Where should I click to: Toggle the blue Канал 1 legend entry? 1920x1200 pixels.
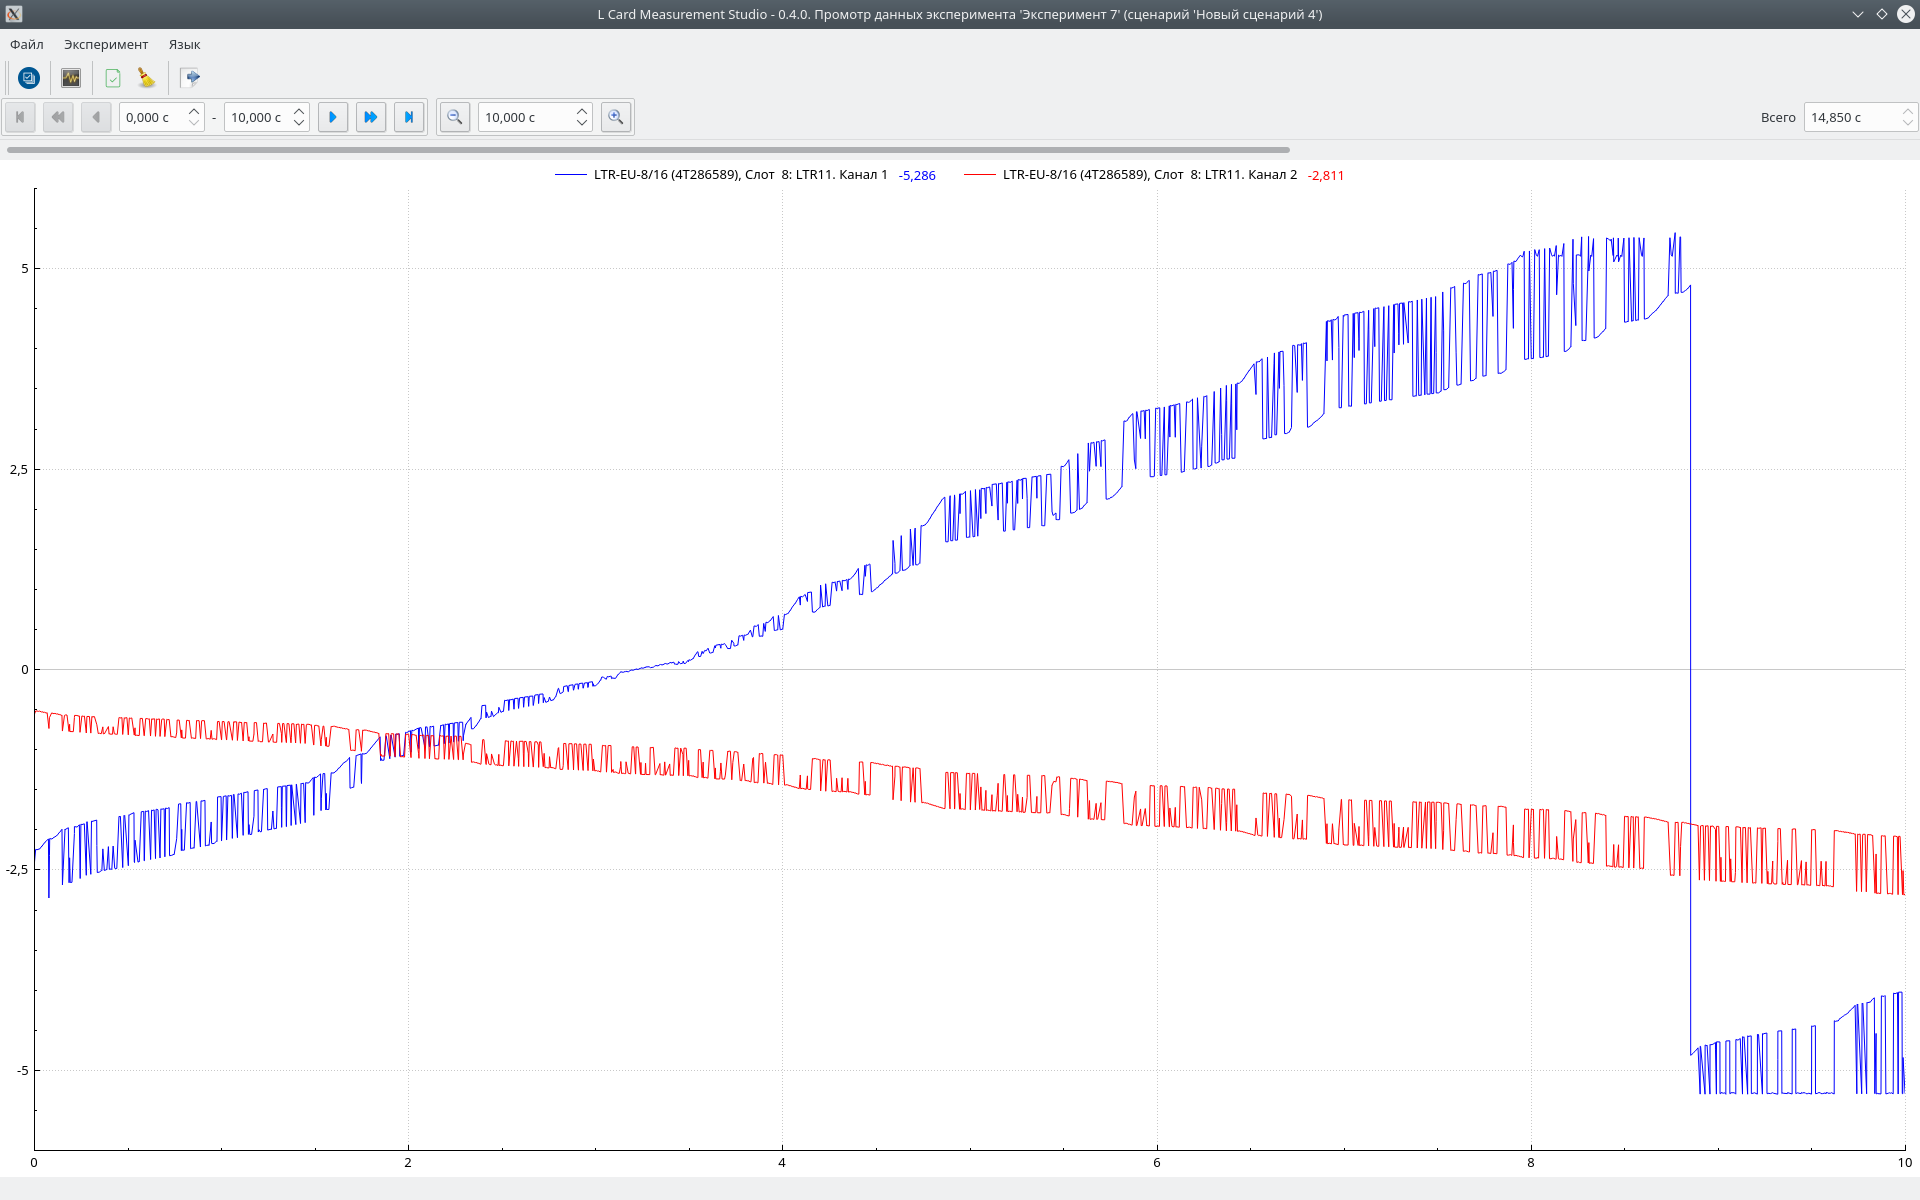tap(721, 174)
